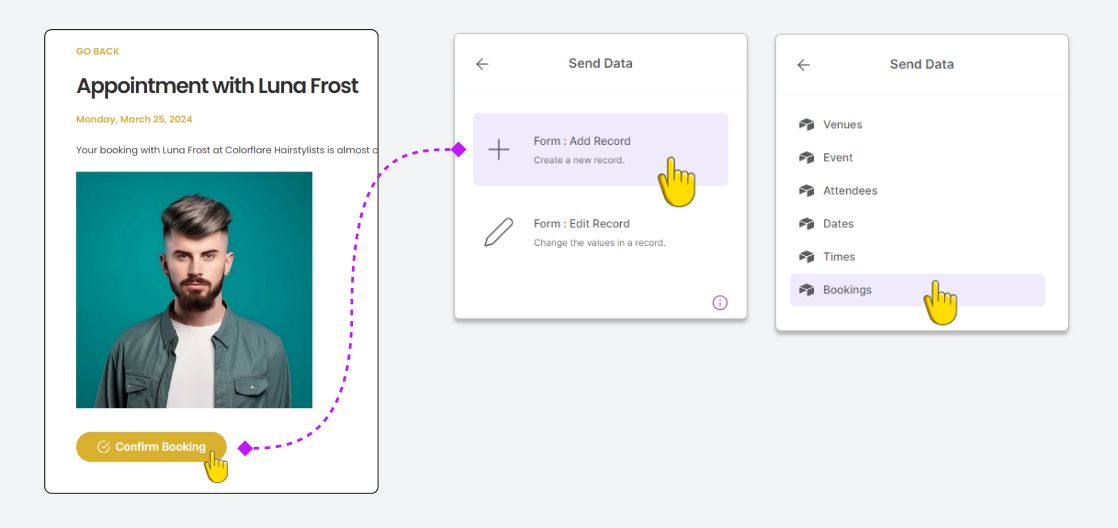Select Form : Add Record option
The width and height of the screenshot is (1118, 528).
coord(600,150)
